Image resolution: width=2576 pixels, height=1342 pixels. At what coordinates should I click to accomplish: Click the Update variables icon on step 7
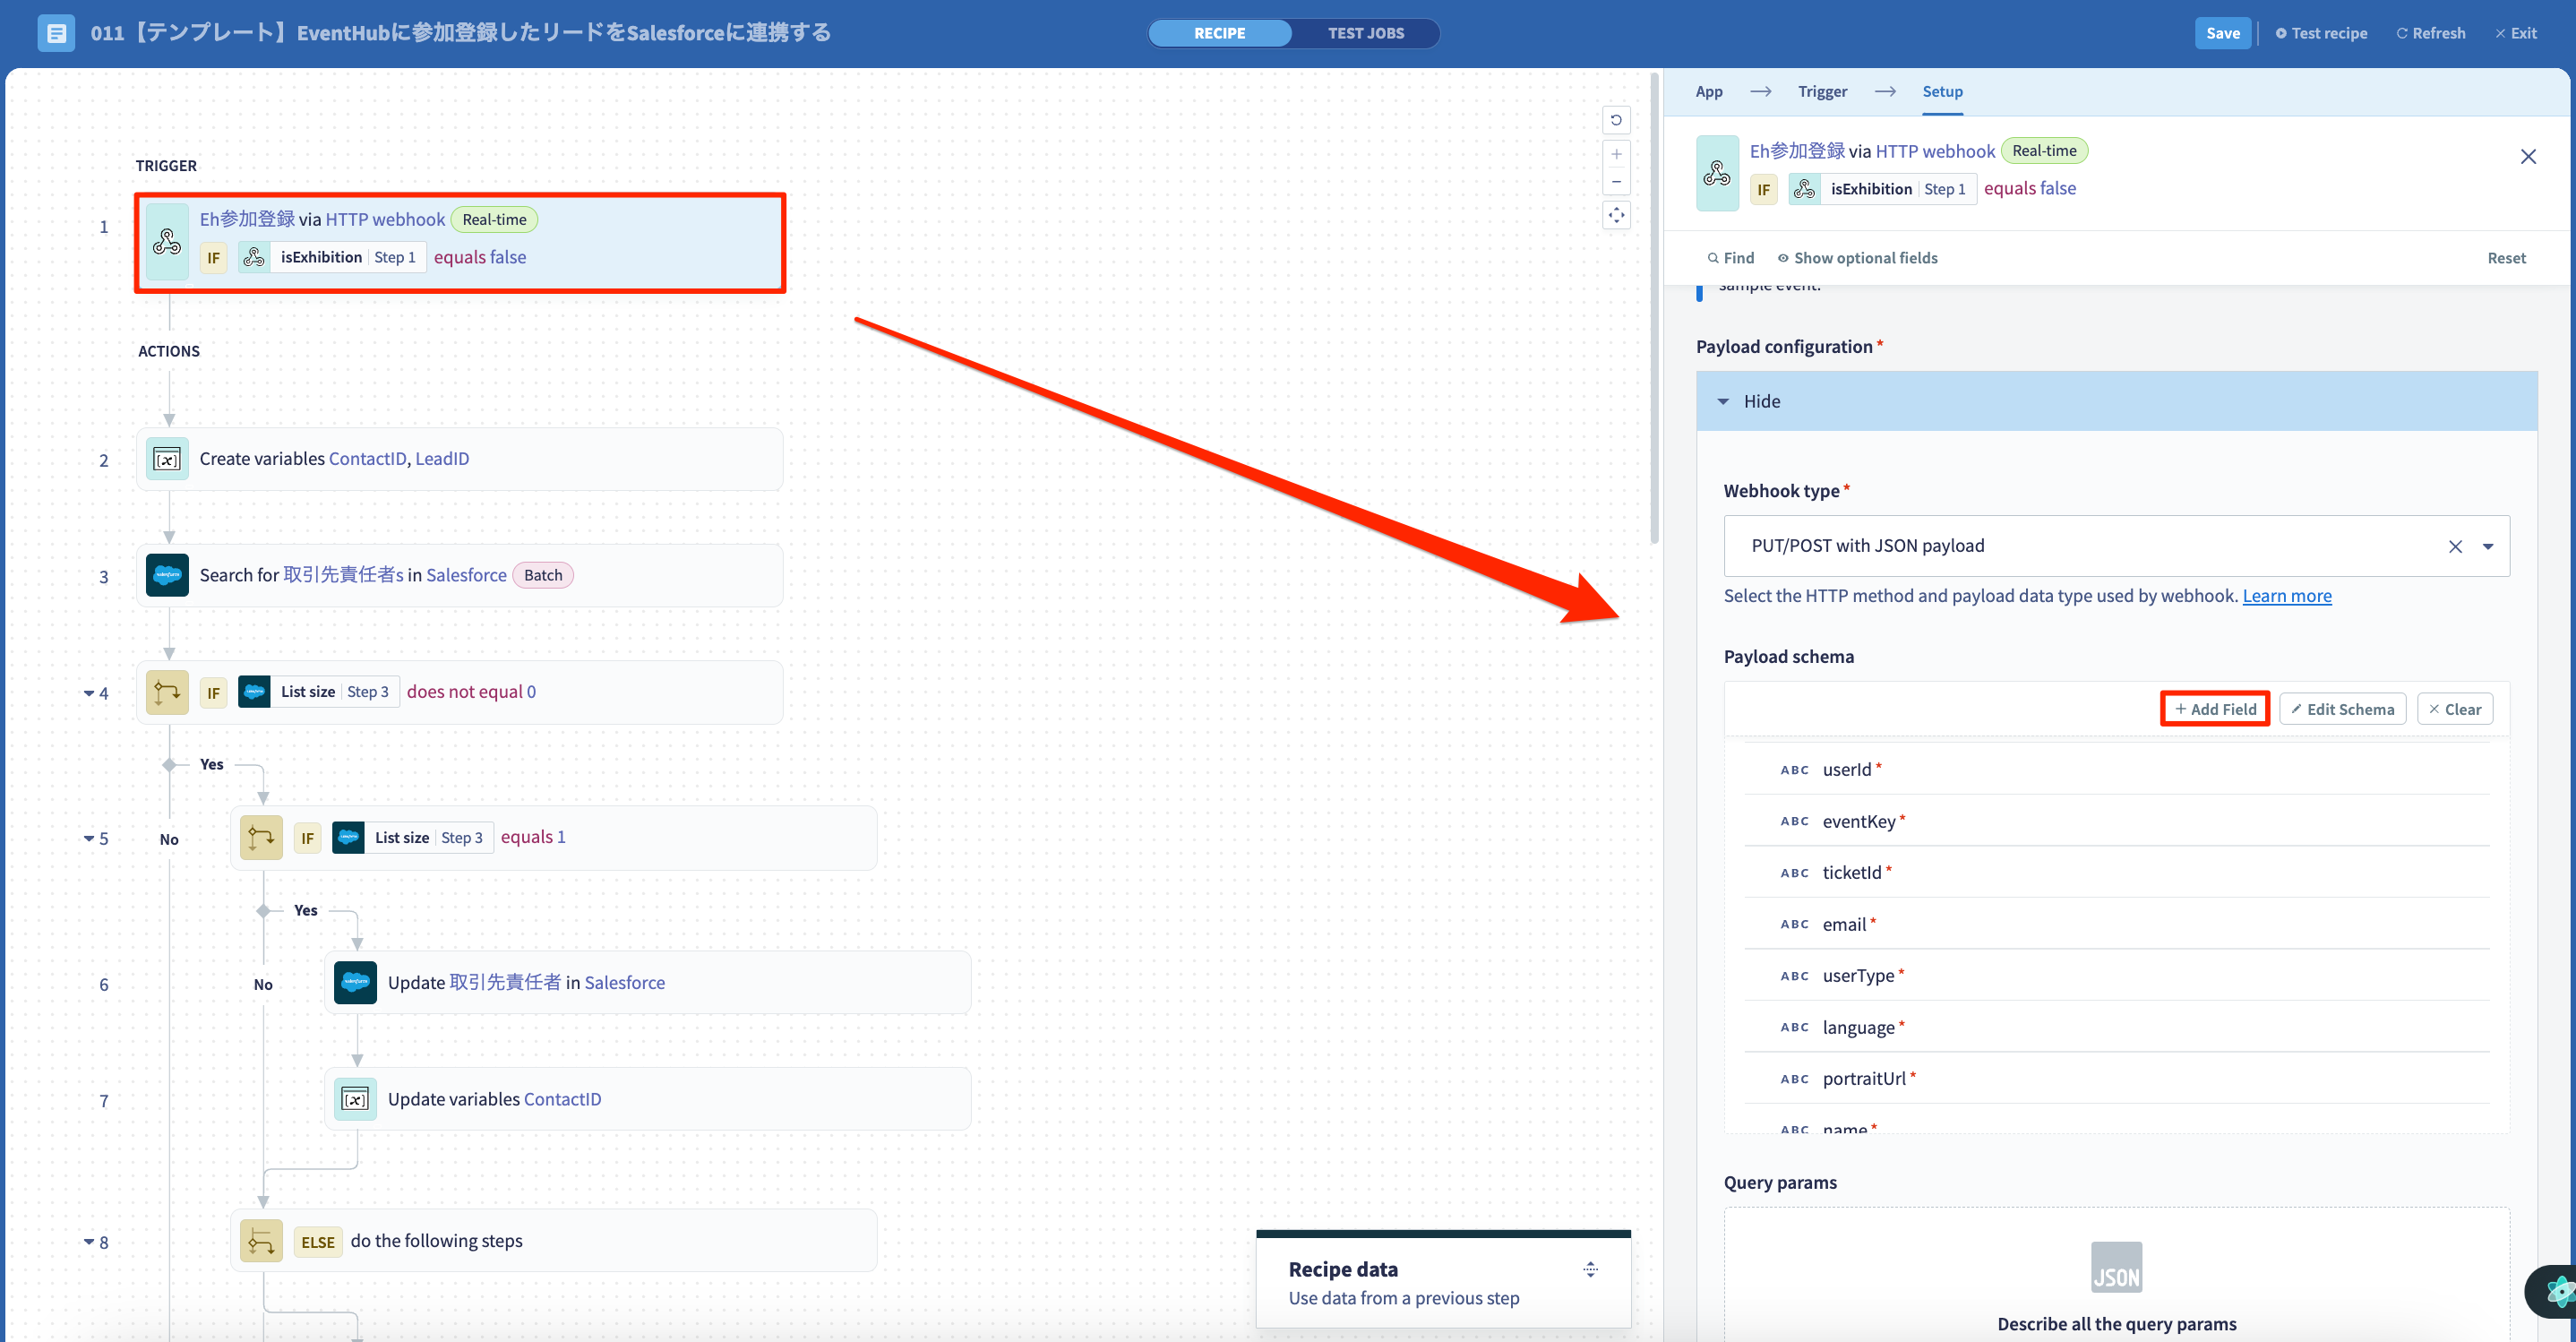pyautogui.click(x=355, y=1099)
